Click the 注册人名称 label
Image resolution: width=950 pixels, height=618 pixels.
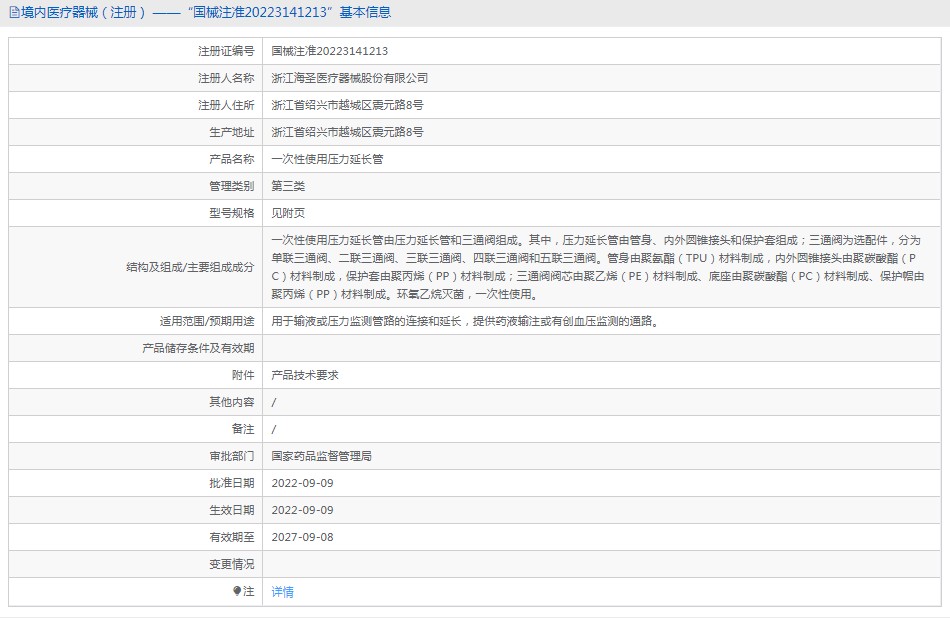(226, 78)
